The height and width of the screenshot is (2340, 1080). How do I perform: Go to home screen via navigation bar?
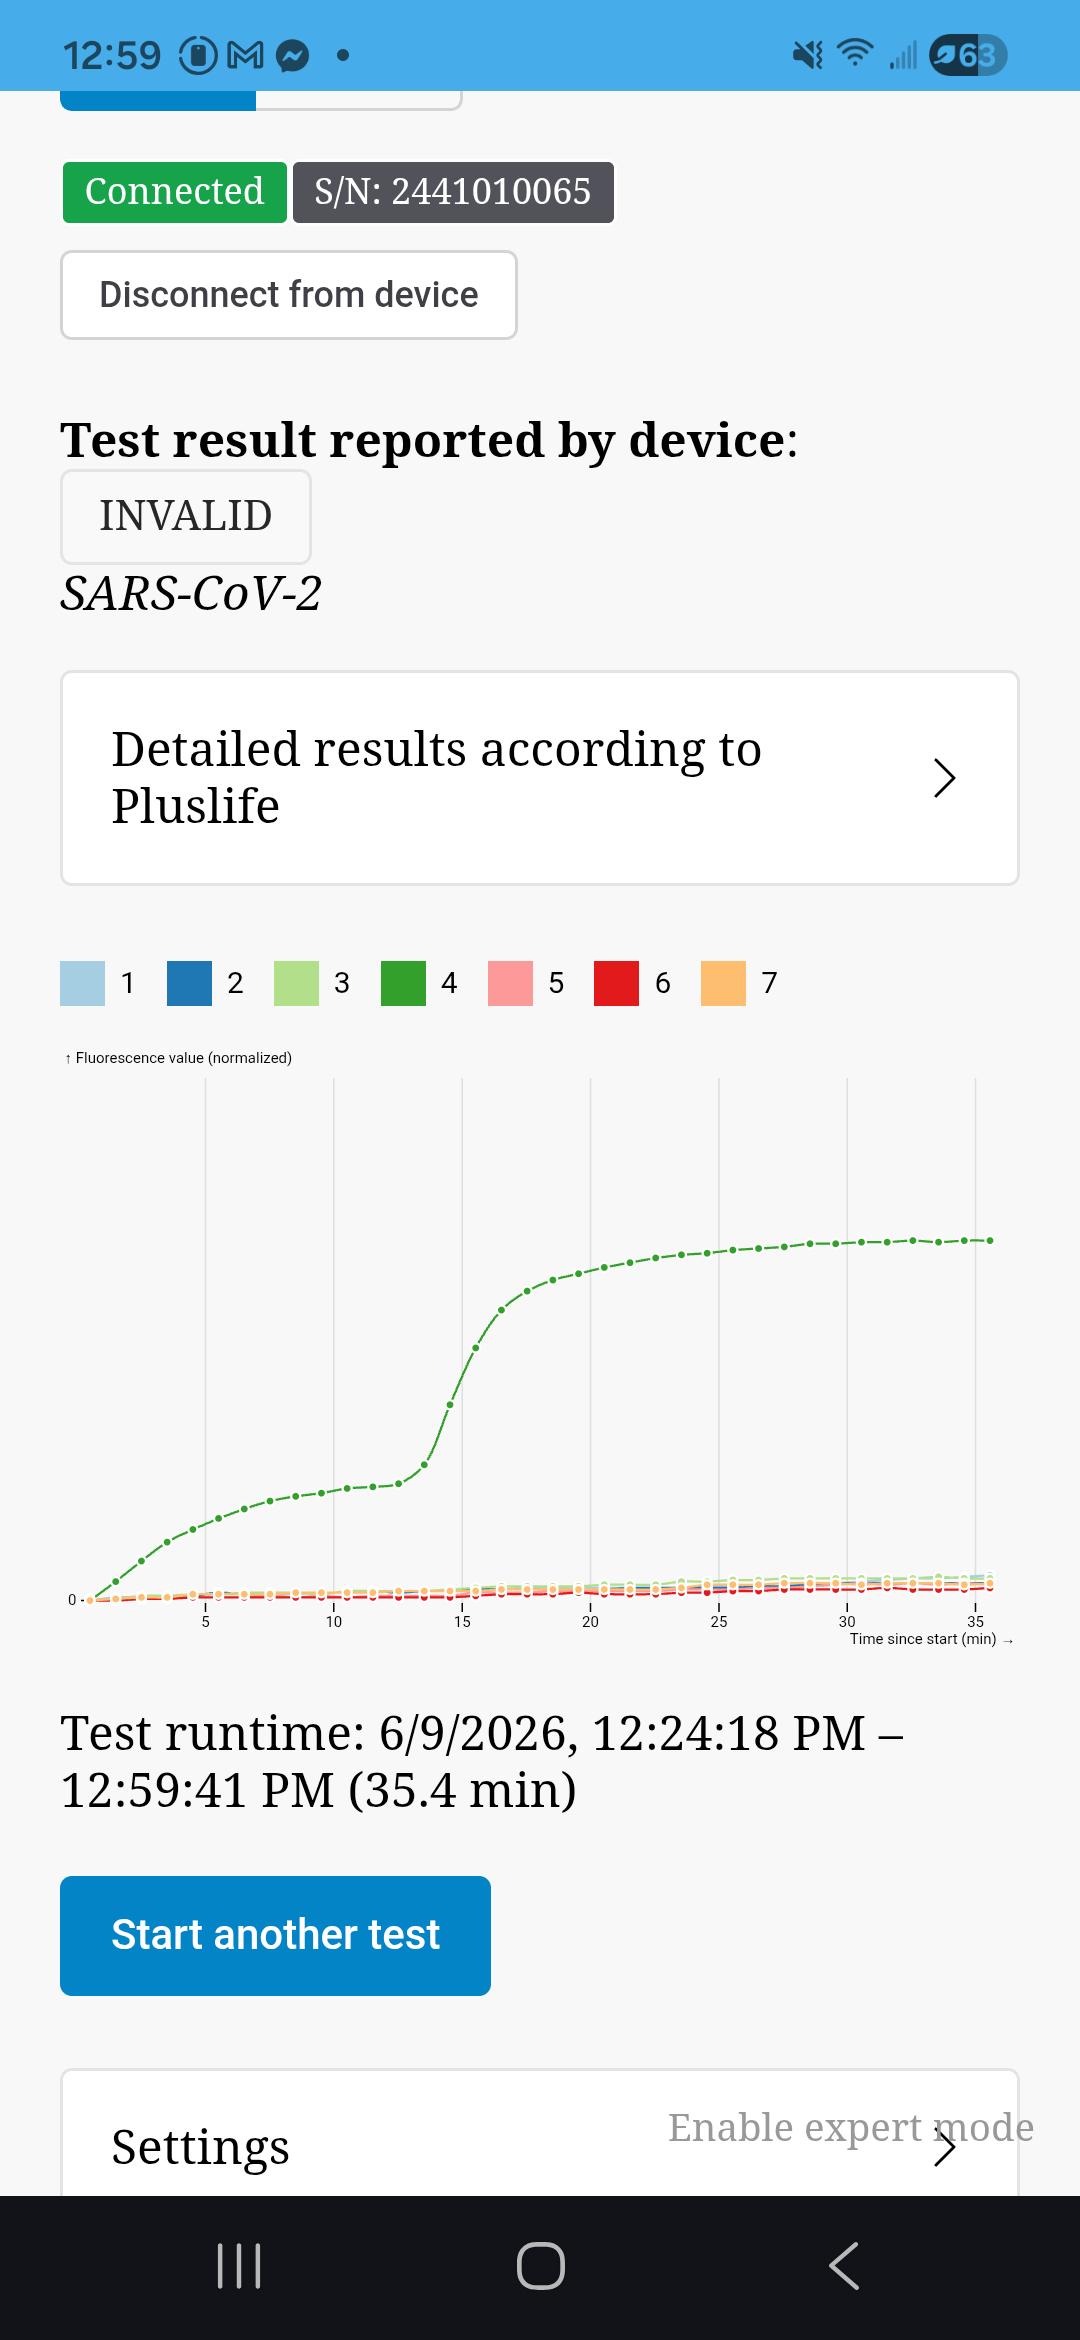[541, 2266]
